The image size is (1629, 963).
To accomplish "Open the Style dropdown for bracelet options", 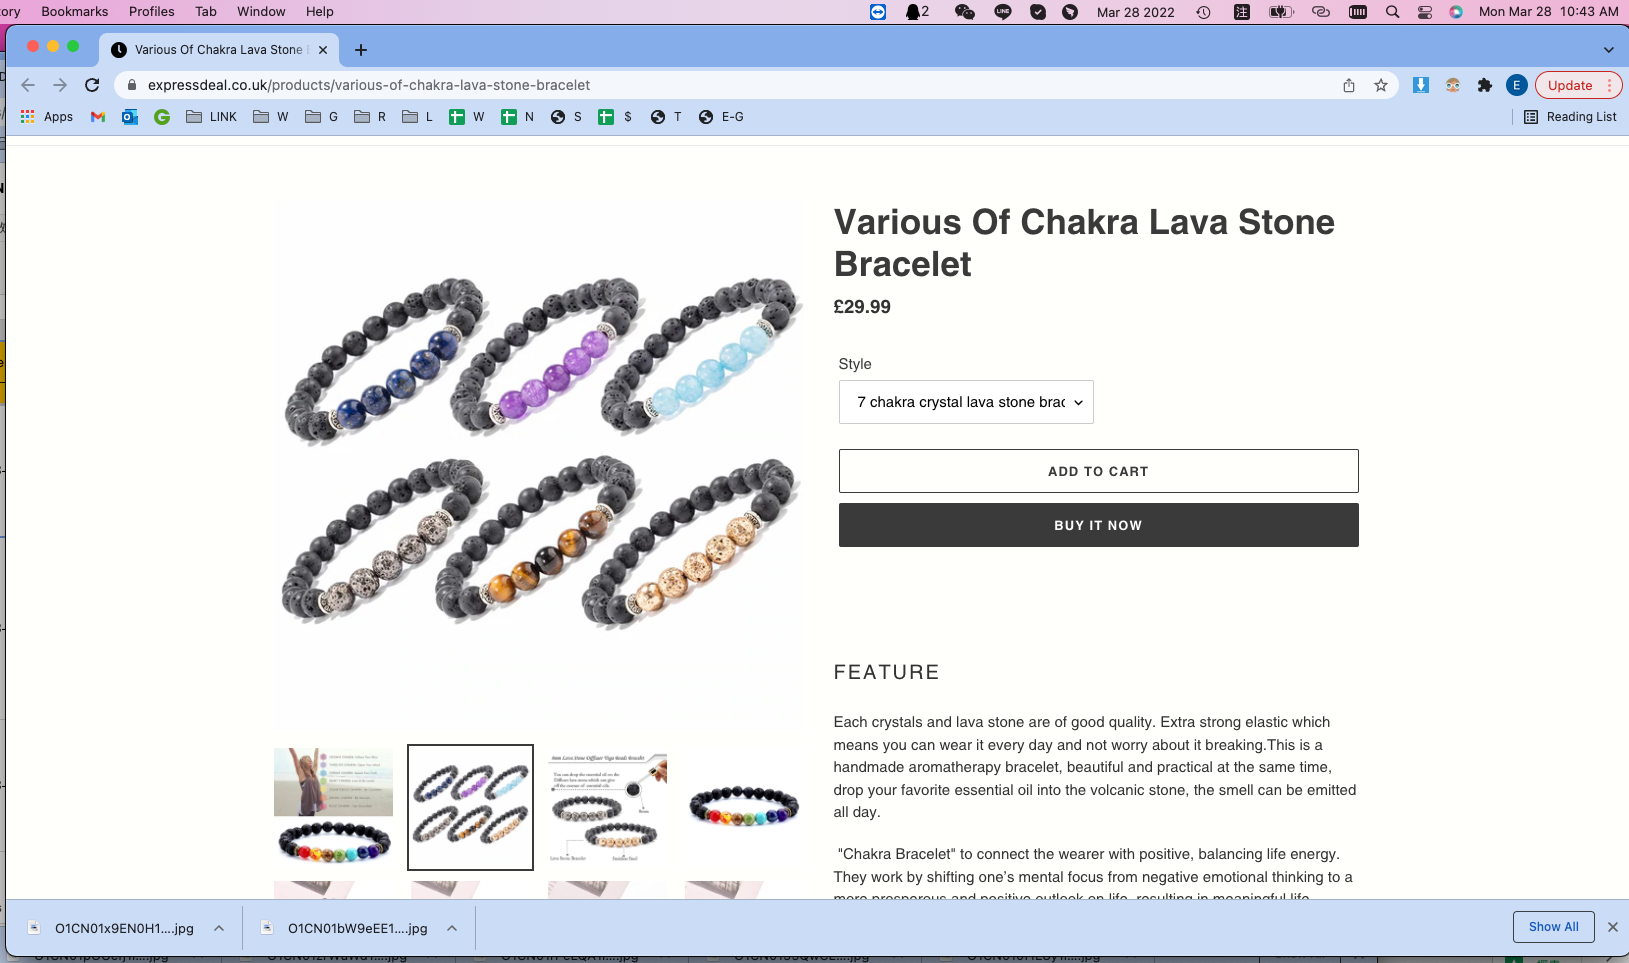I will tap(966, 402).
